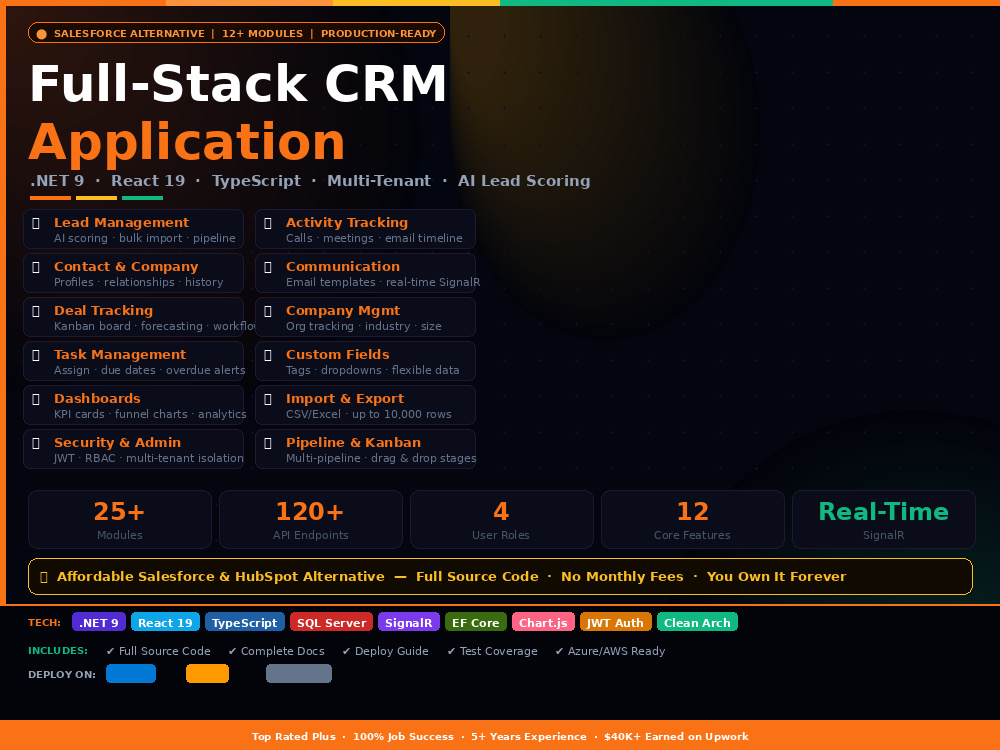Click 'Assign · due dates · overdue alerts' text
1000x750 pixels.
[149, 371]
